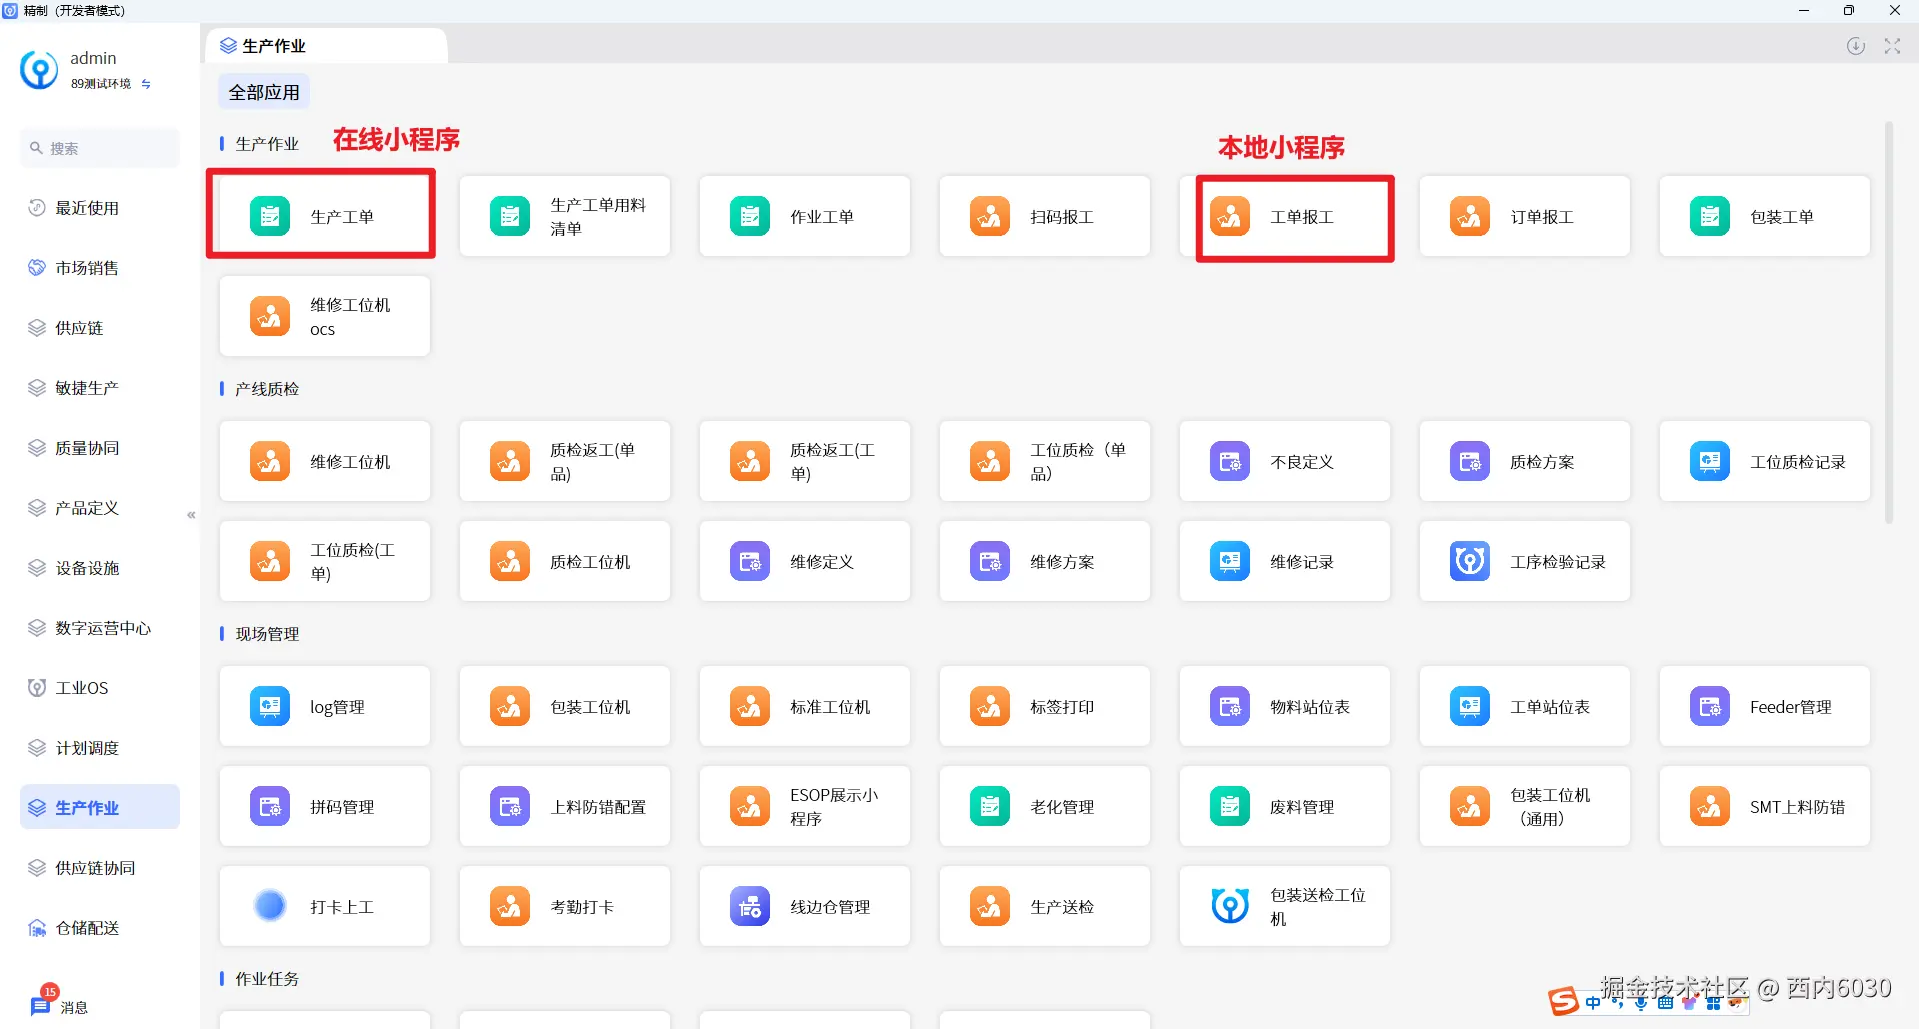Open the 扫码报工 app icon
Viewport: 1919px width, 1029px height.
coord(990,216)
